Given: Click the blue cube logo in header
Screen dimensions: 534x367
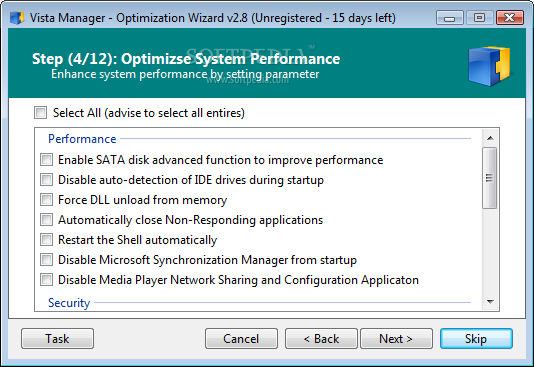Looking at the screenshot, I should click(489, 66).
